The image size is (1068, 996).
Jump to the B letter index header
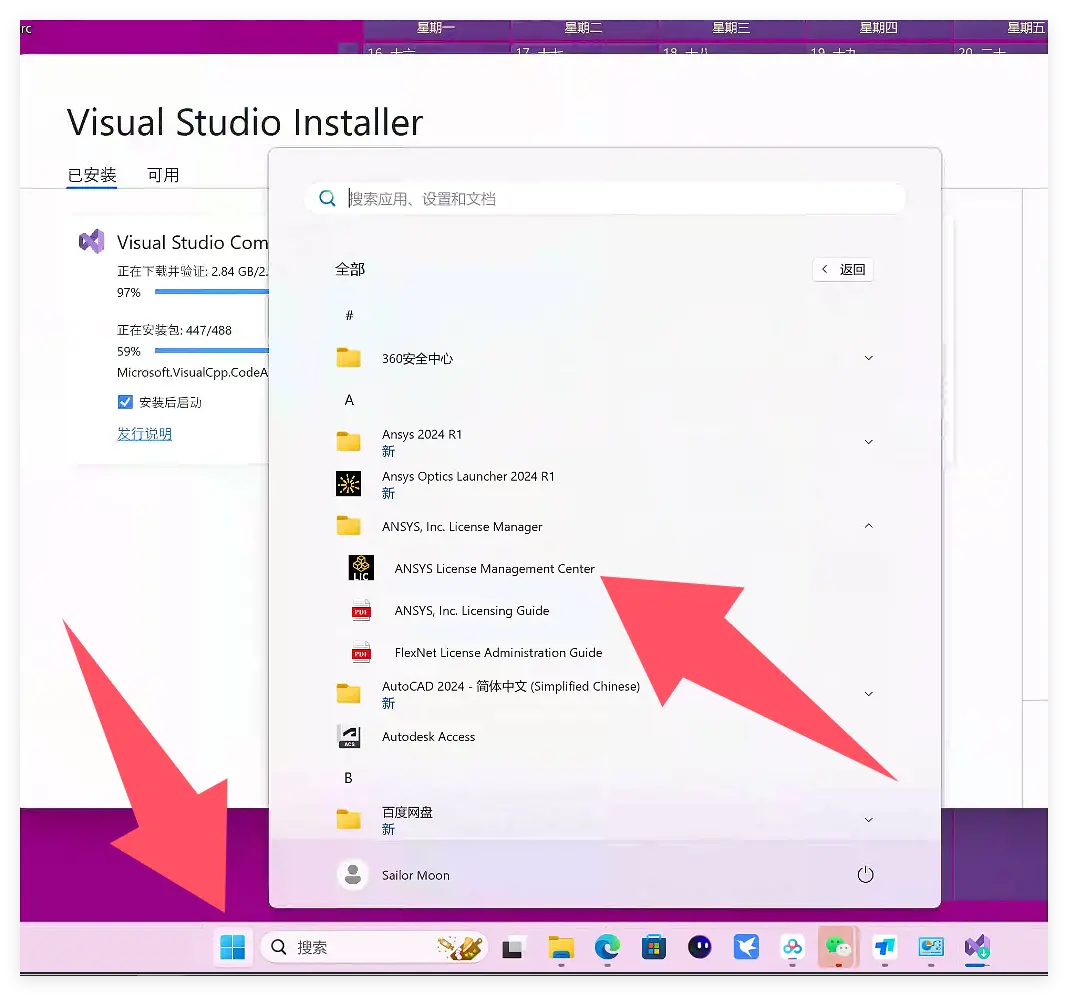(x=348, y=778)
